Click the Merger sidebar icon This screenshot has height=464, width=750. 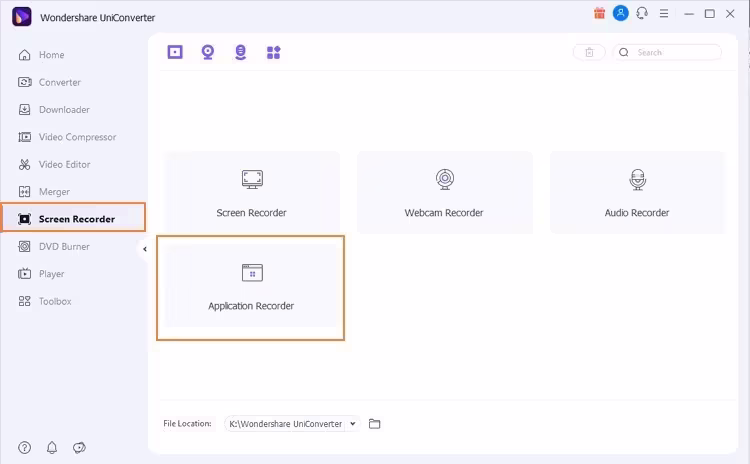tap(24, 192)
